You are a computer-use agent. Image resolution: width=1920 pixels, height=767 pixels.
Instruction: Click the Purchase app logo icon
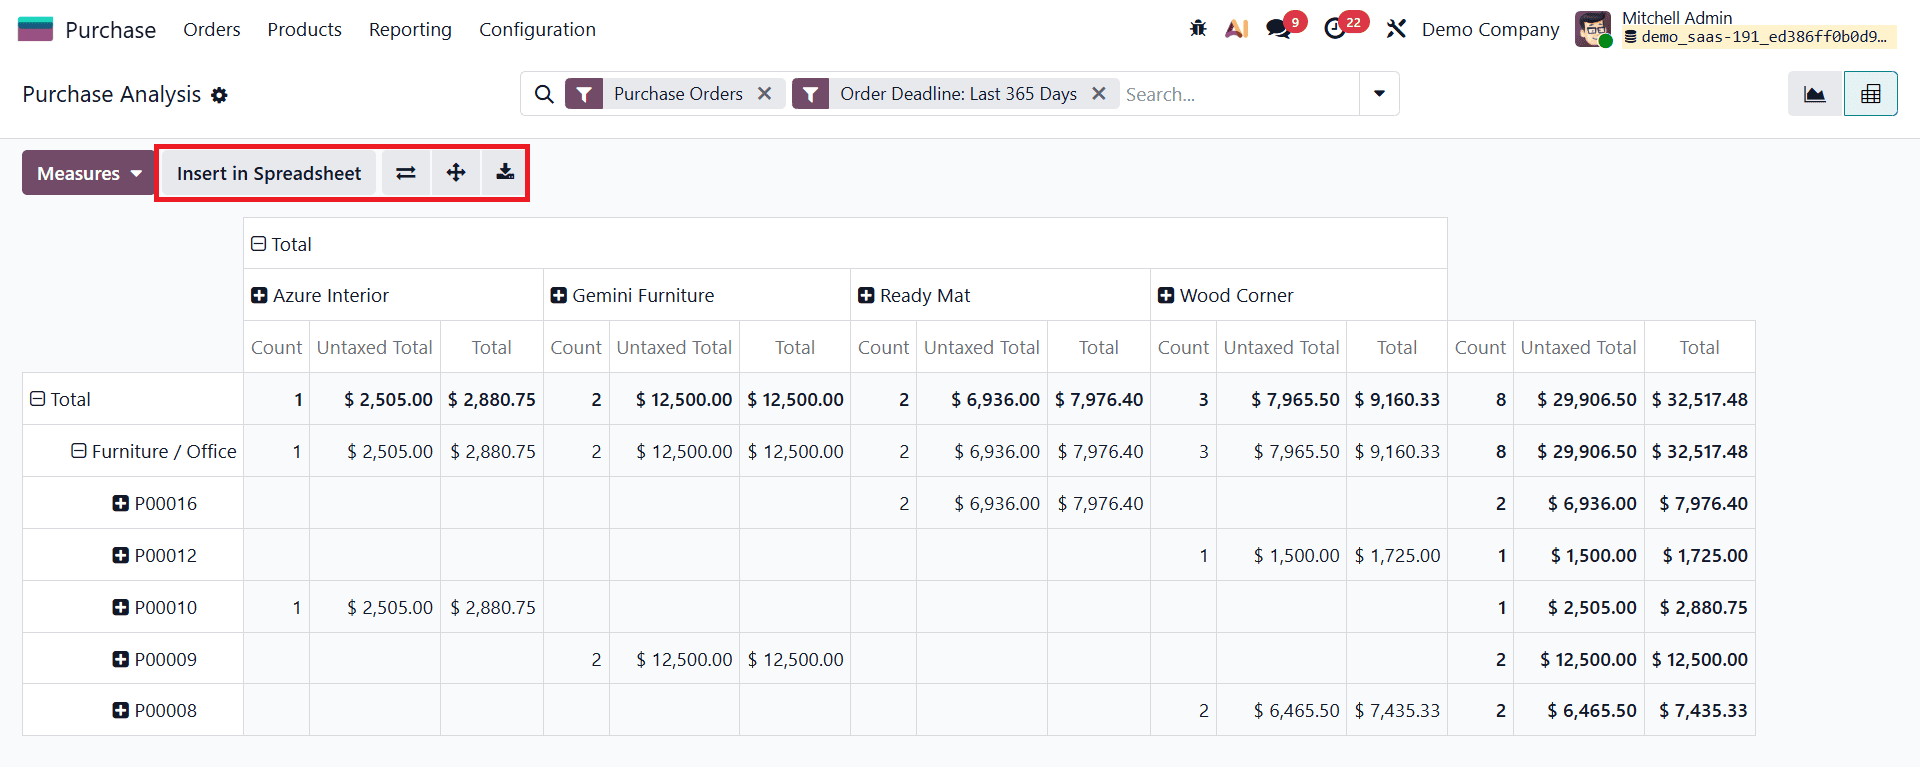(35, 29)
